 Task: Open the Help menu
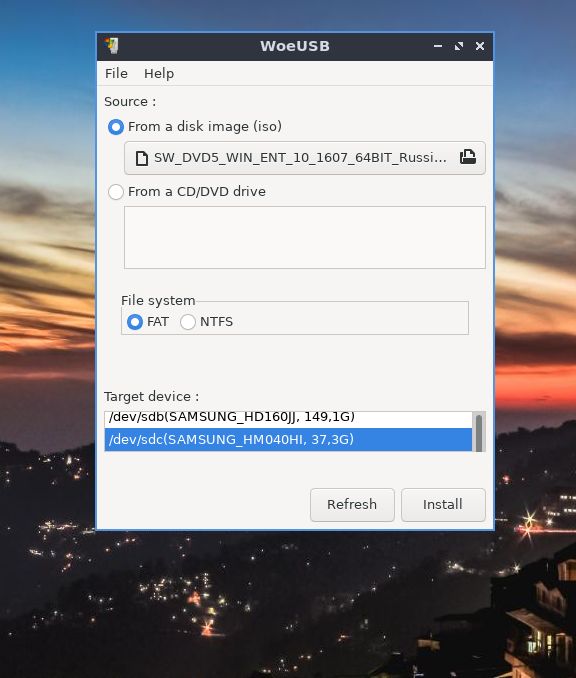click(x=159, y=74)
